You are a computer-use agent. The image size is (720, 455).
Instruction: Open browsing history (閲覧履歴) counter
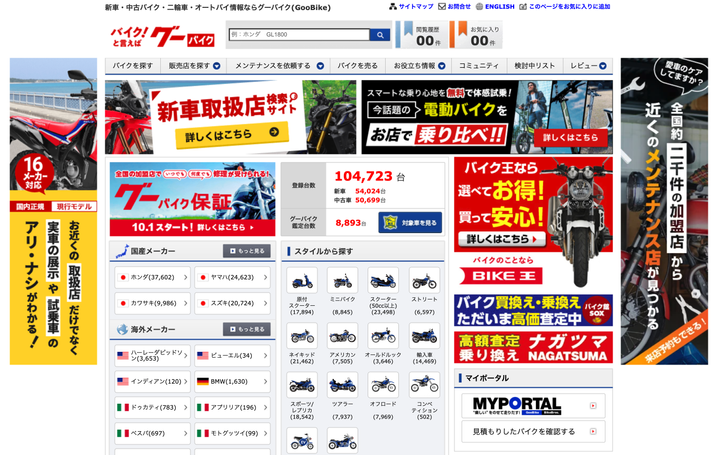click(421, 35)
